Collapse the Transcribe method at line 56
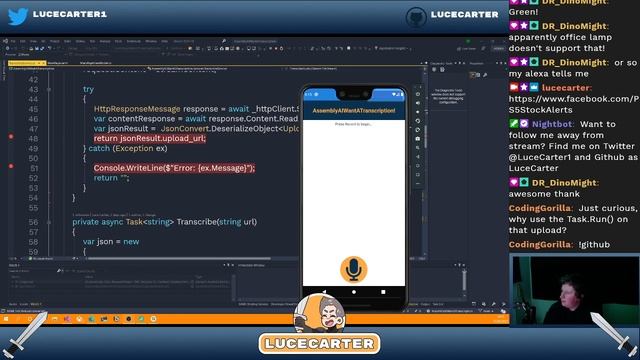Viewport: 640px width, 360px height. pyautogui.click(x=49, y=222)
